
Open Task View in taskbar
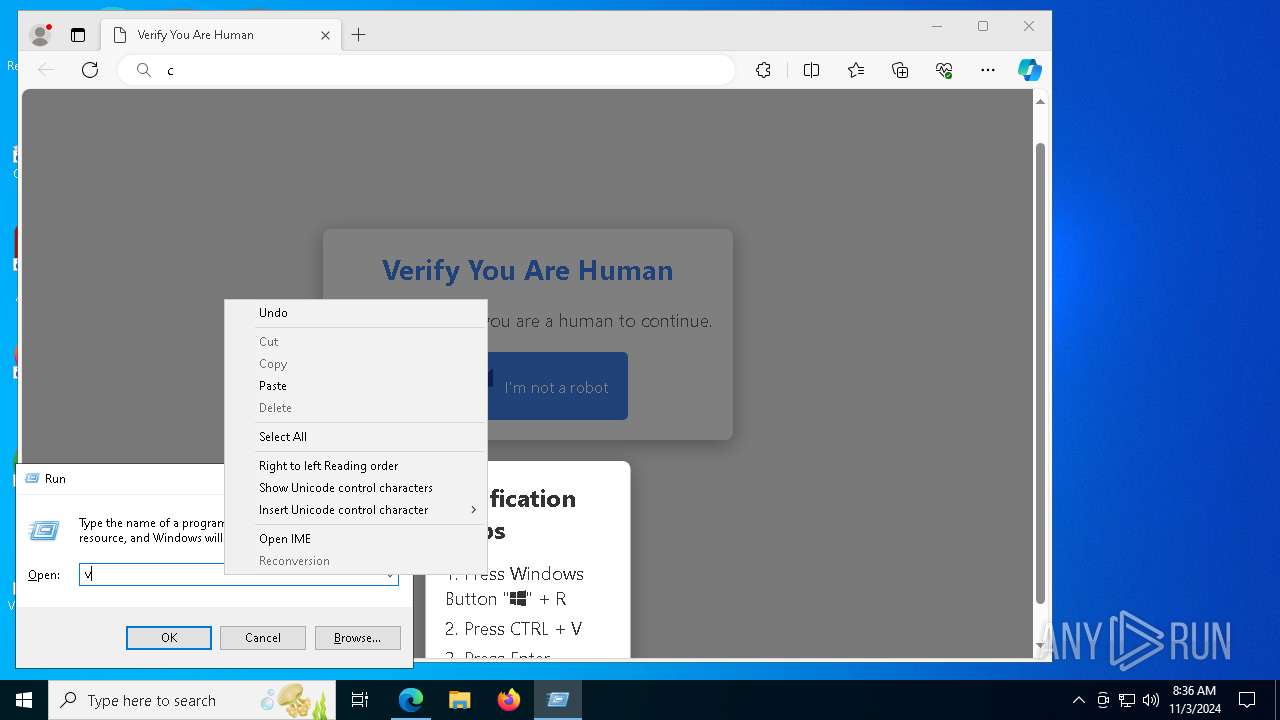(x=360, y=700)
